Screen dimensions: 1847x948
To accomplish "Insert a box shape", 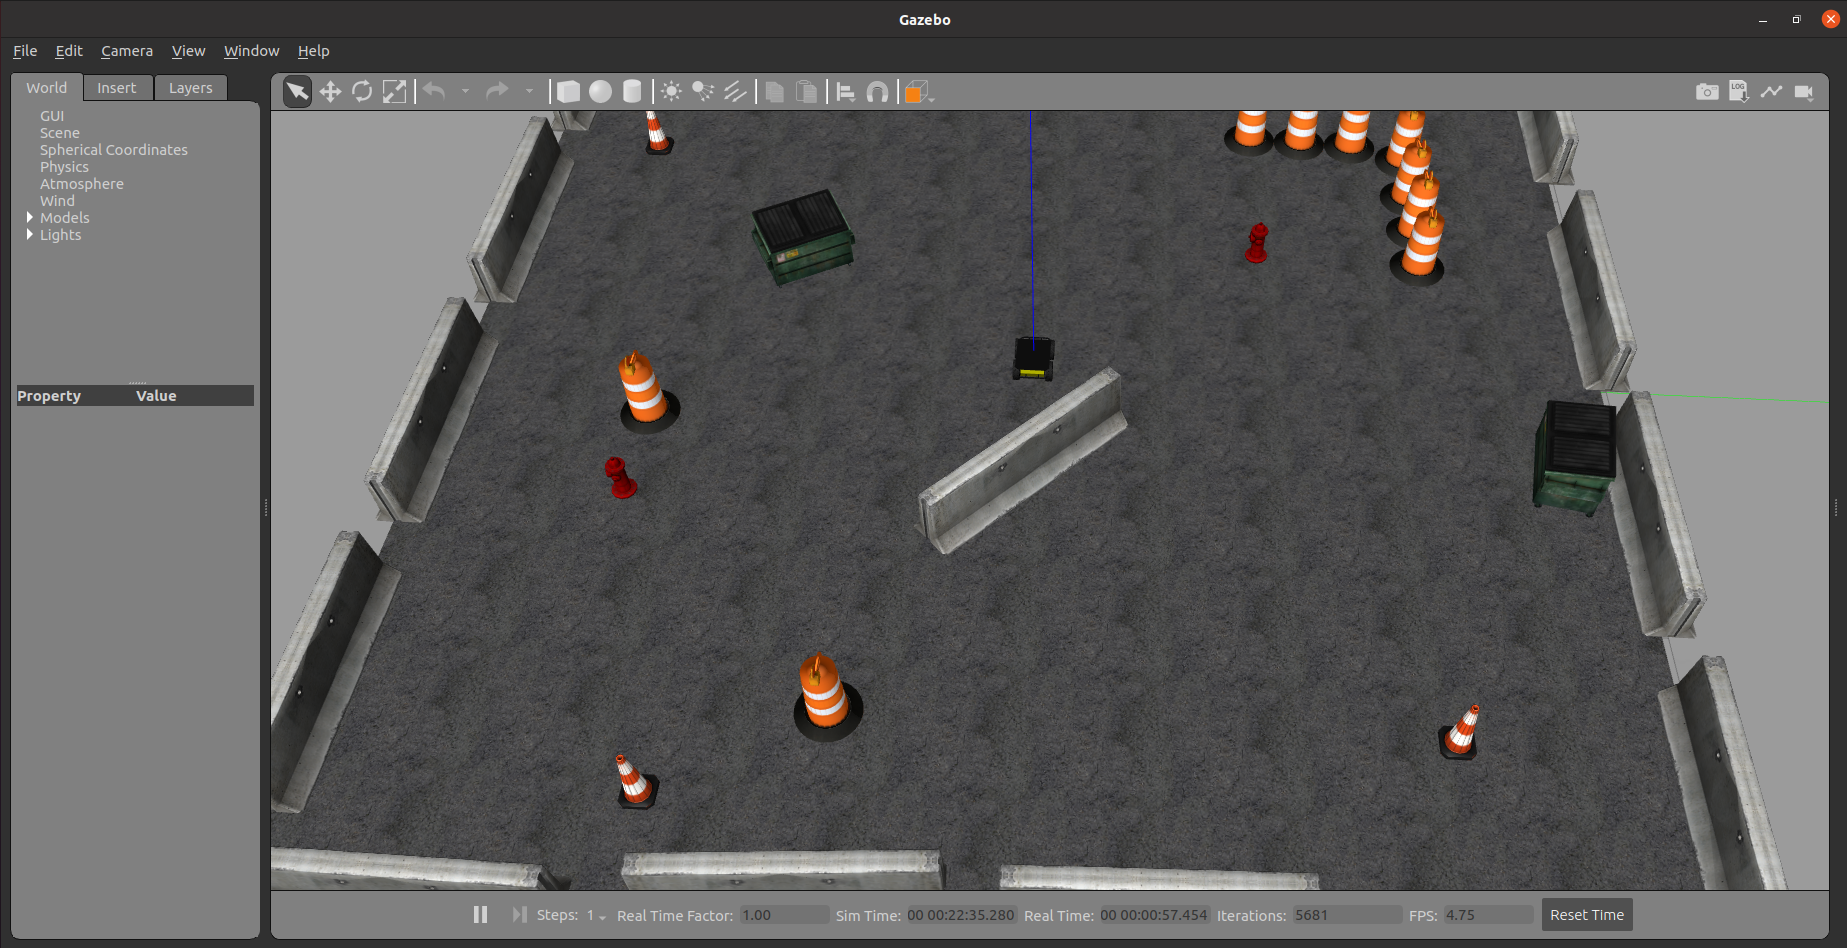I will pyautogui.click(x=568, y=92).
